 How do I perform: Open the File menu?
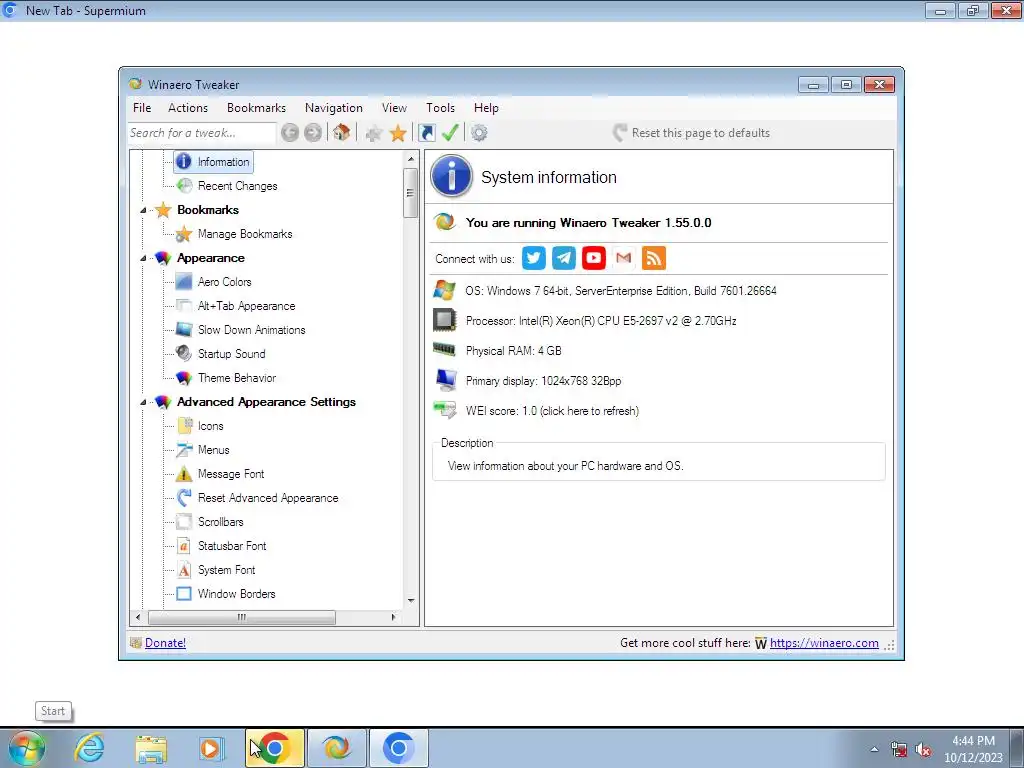142,108
